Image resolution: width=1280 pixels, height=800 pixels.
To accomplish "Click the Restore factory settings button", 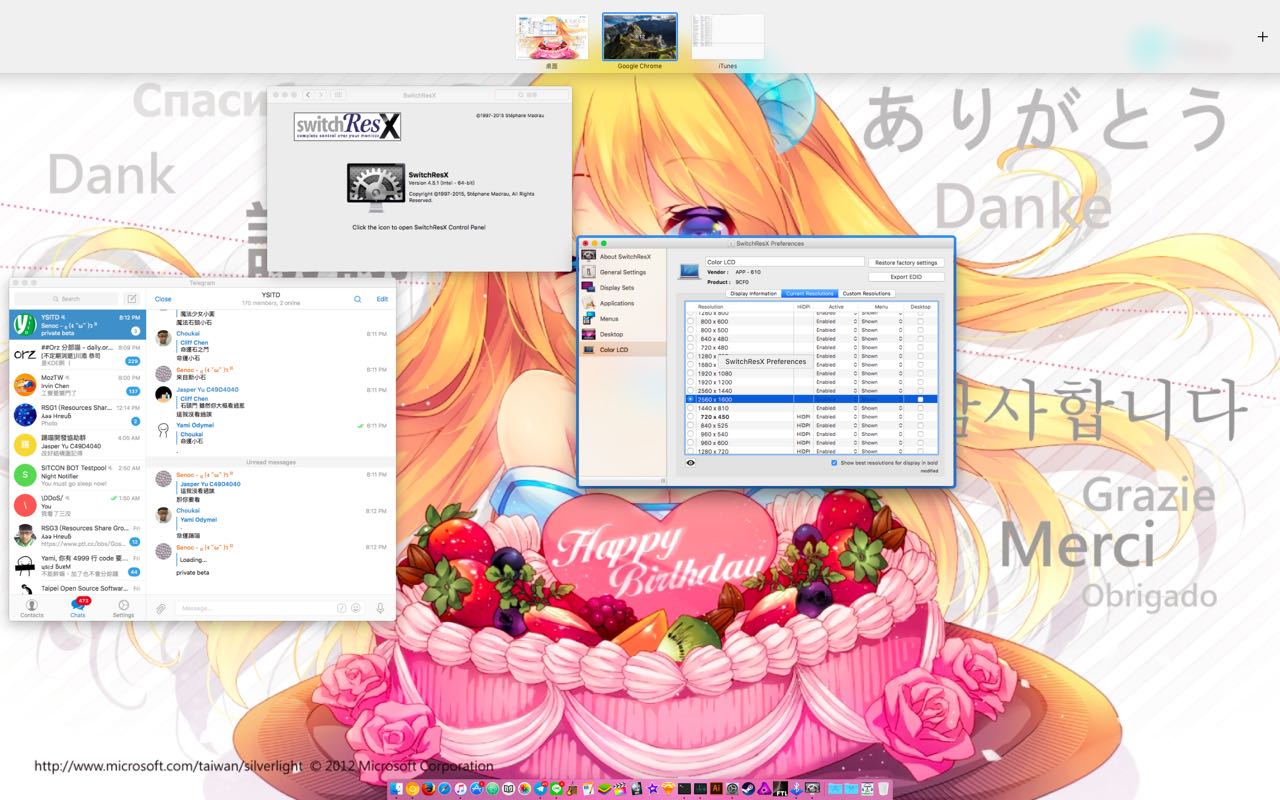I will point(906,263).
